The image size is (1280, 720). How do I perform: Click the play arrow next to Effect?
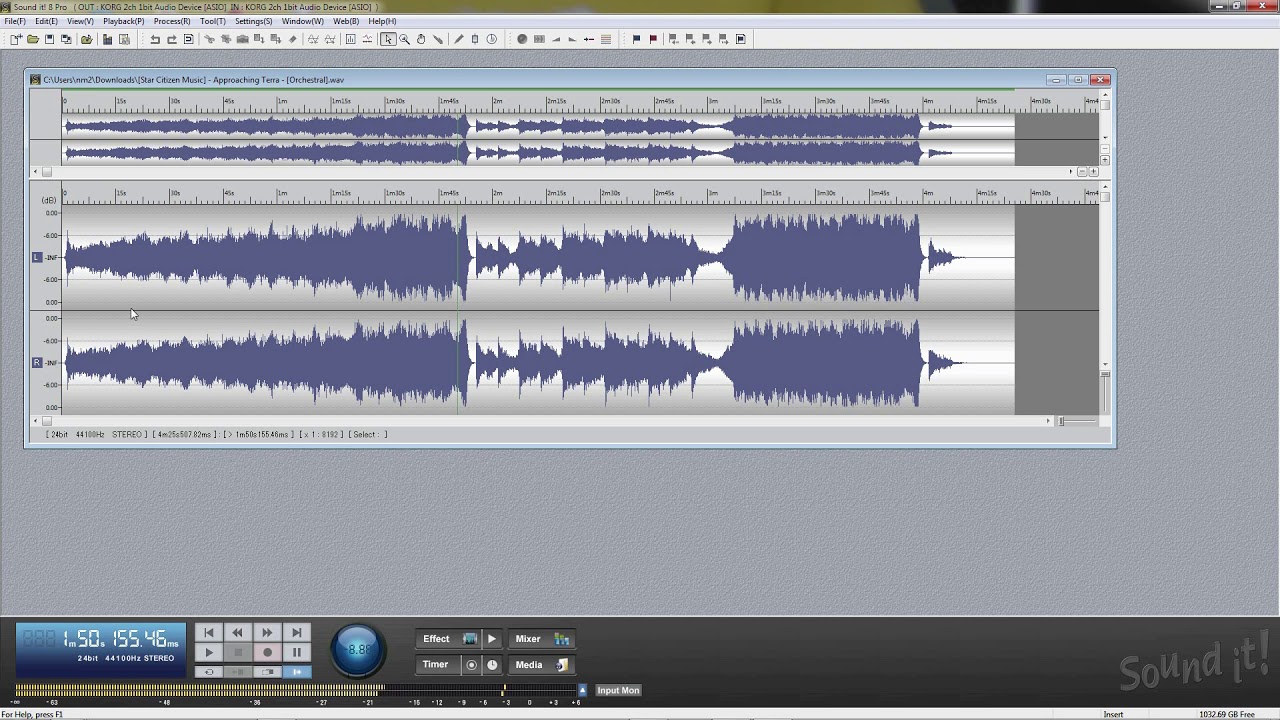(x=492, y=639)
